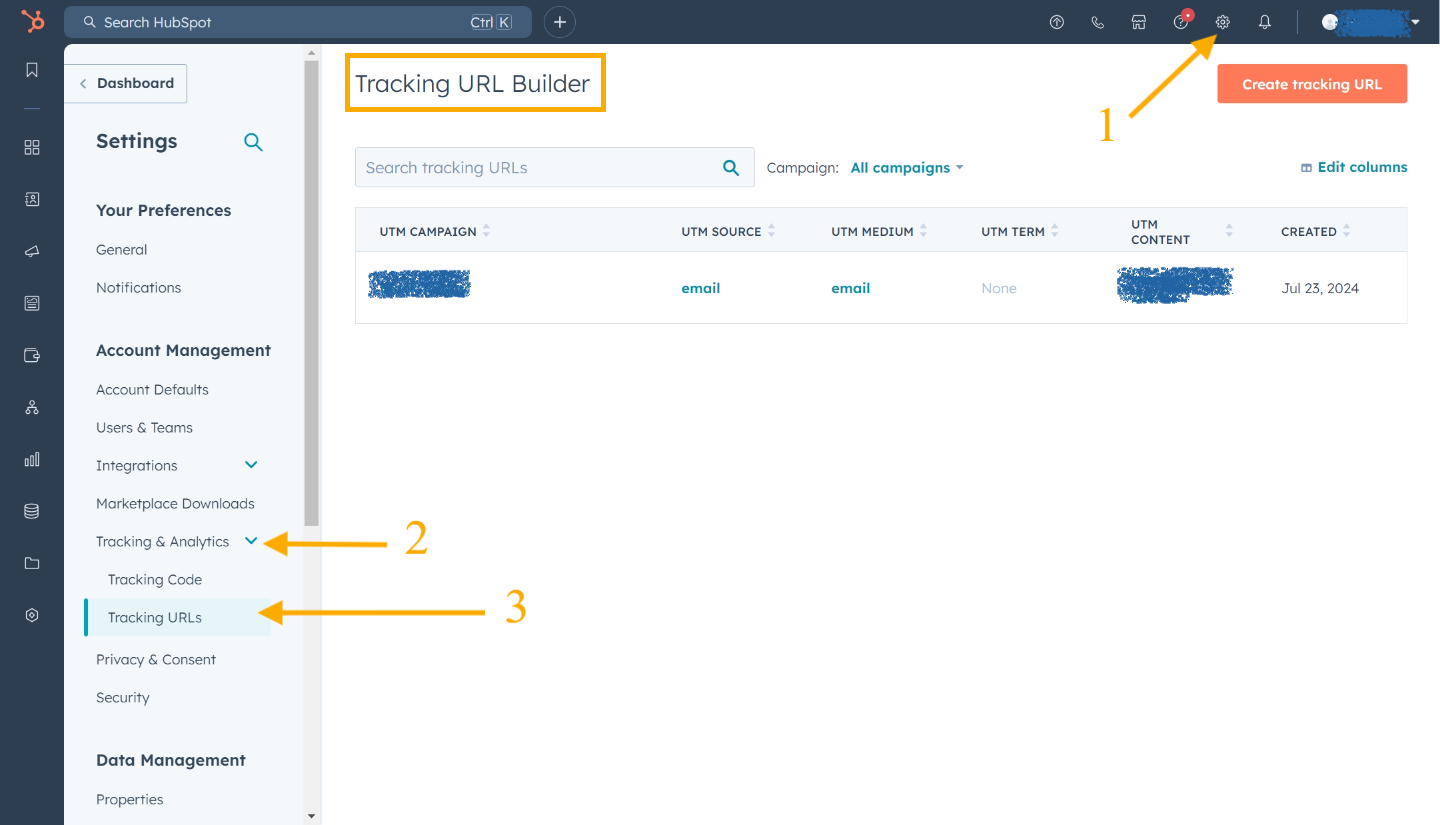Screen dimensions: 1440x825
Task: Open the Calling phone icon
Action: click(x=1097, y=21)
